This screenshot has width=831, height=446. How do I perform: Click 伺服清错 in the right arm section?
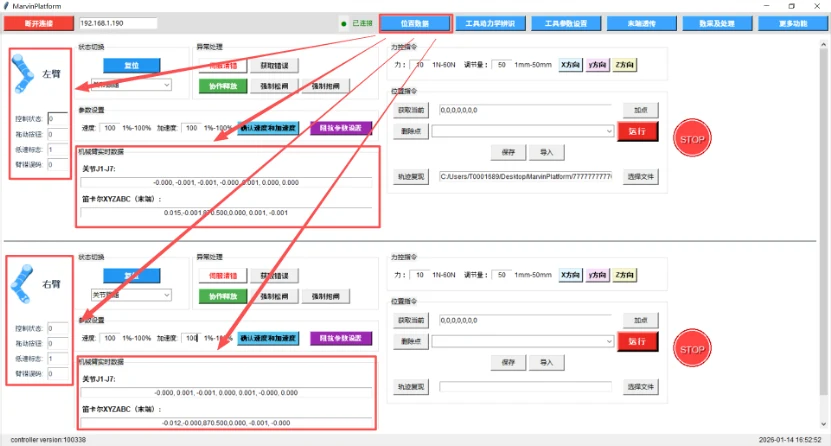[x=223, y=275]
